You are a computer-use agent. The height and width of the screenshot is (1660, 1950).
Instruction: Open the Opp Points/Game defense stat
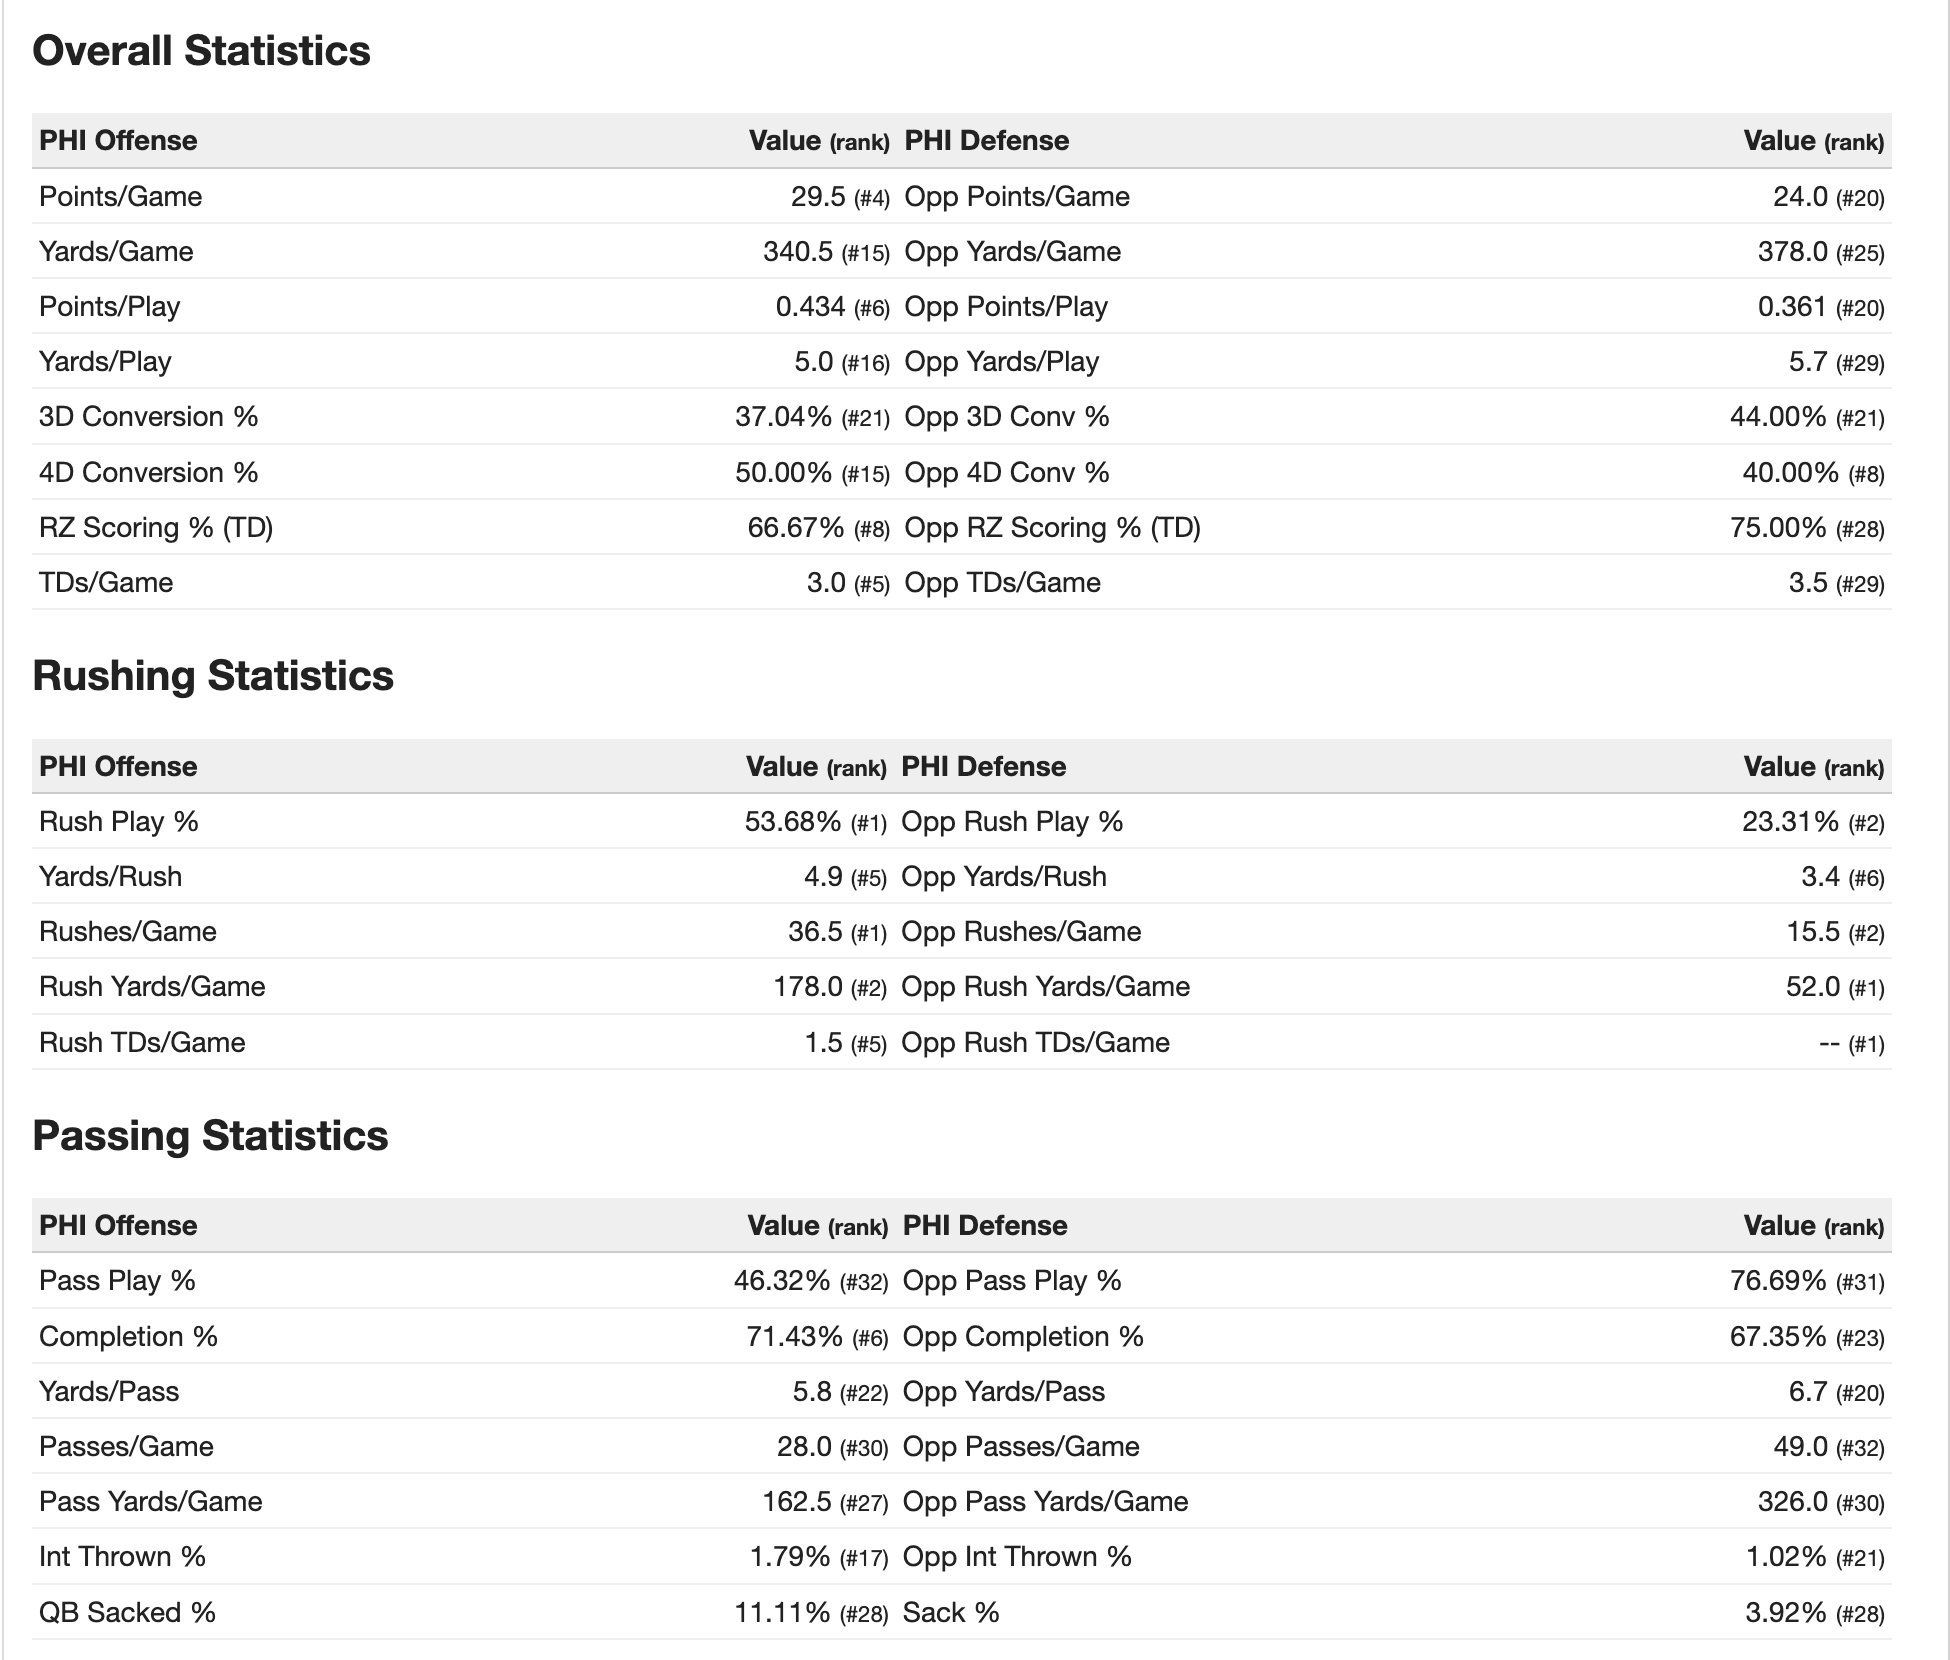pyautogui.click(x=1017, y=196)
